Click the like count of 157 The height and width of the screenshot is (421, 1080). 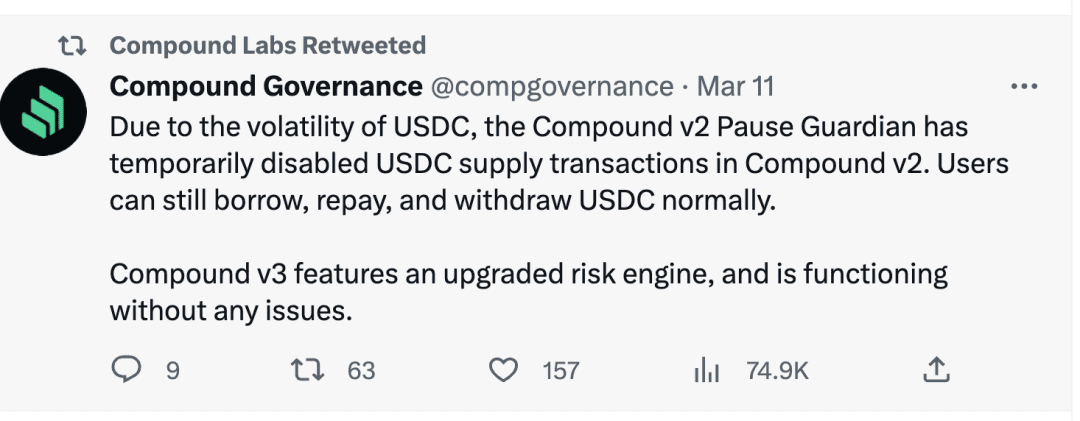(561, 371)
